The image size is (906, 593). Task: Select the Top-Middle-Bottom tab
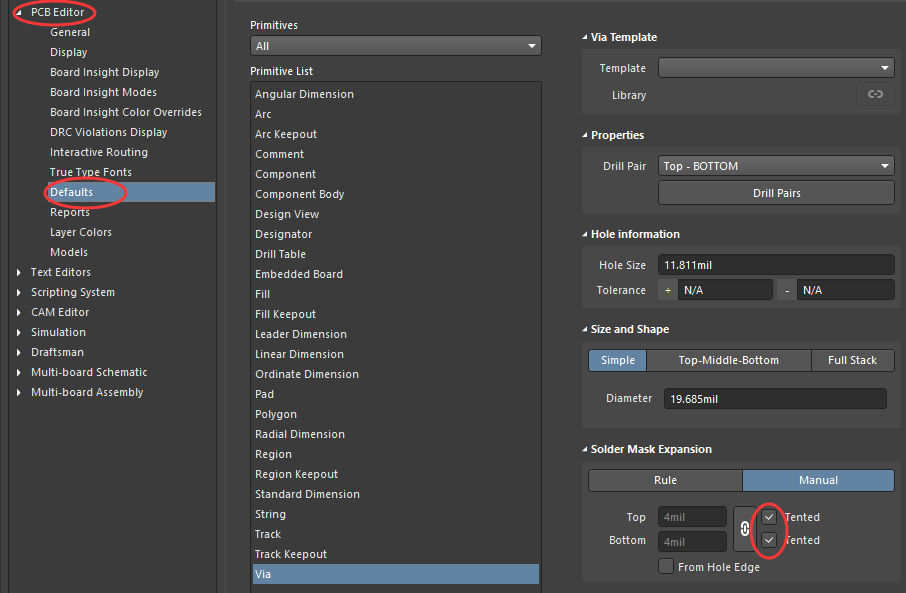coord(729,360)
